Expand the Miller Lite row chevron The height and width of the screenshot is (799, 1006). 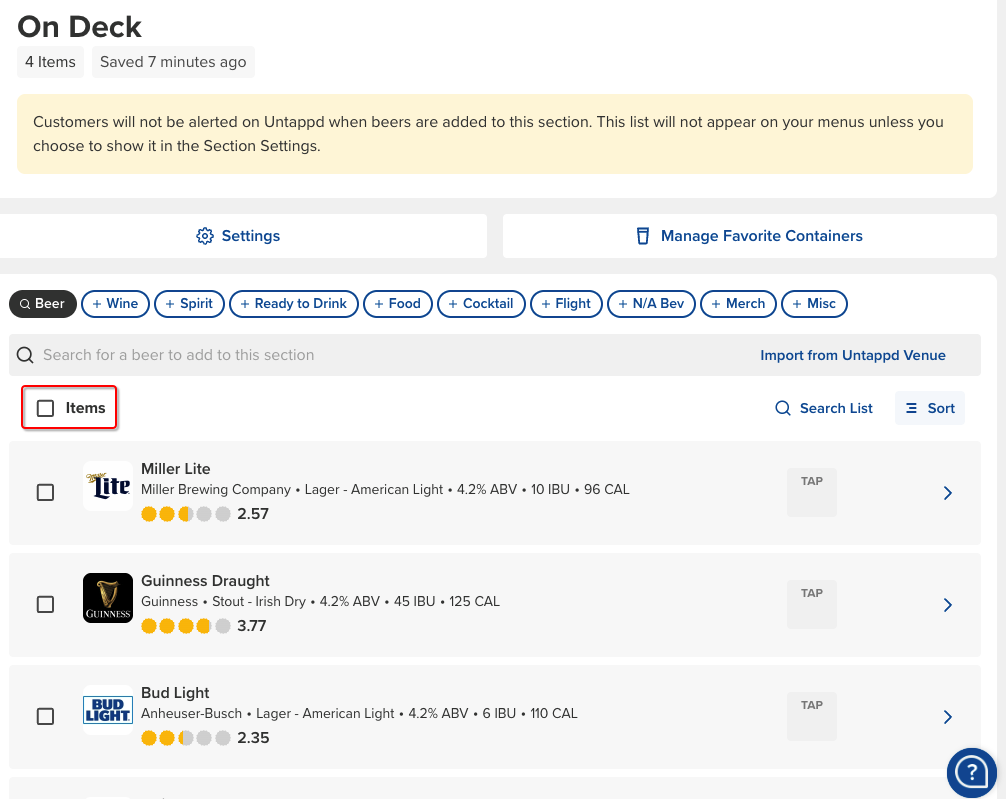(948, 493)
